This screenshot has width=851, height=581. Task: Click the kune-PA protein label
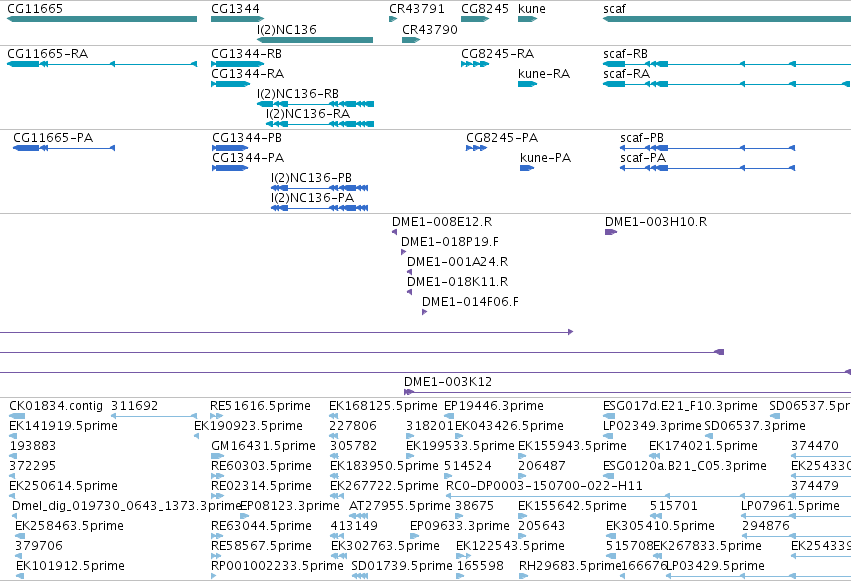(x=545, y=158)
